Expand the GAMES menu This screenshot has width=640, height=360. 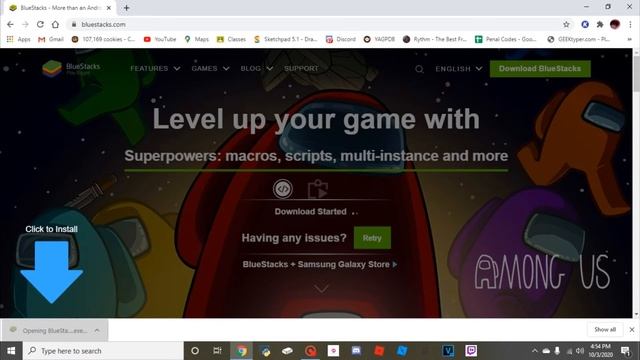(210, 69)
